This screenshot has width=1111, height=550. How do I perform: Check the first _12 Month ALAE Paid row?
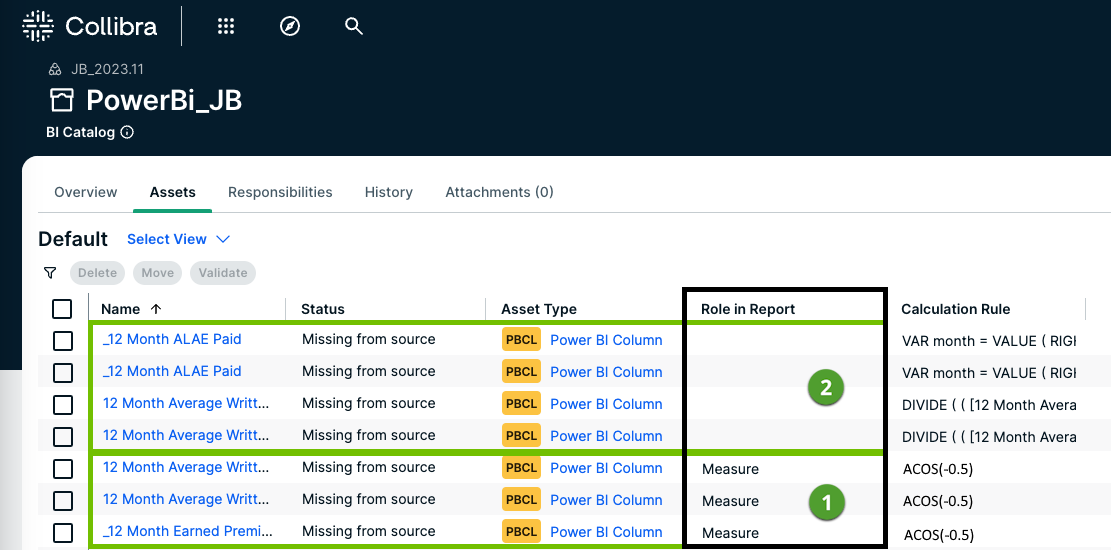point(62,340)
